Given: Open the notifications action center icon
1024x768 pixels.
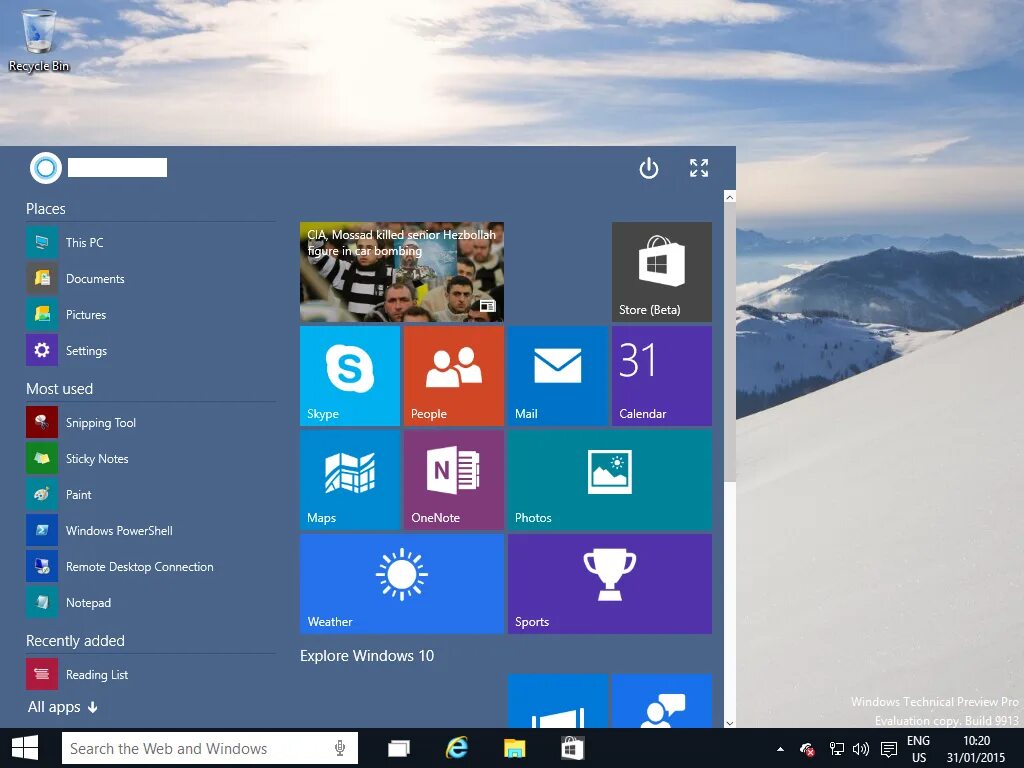Looking at the screenshot, I should [888, 748].
